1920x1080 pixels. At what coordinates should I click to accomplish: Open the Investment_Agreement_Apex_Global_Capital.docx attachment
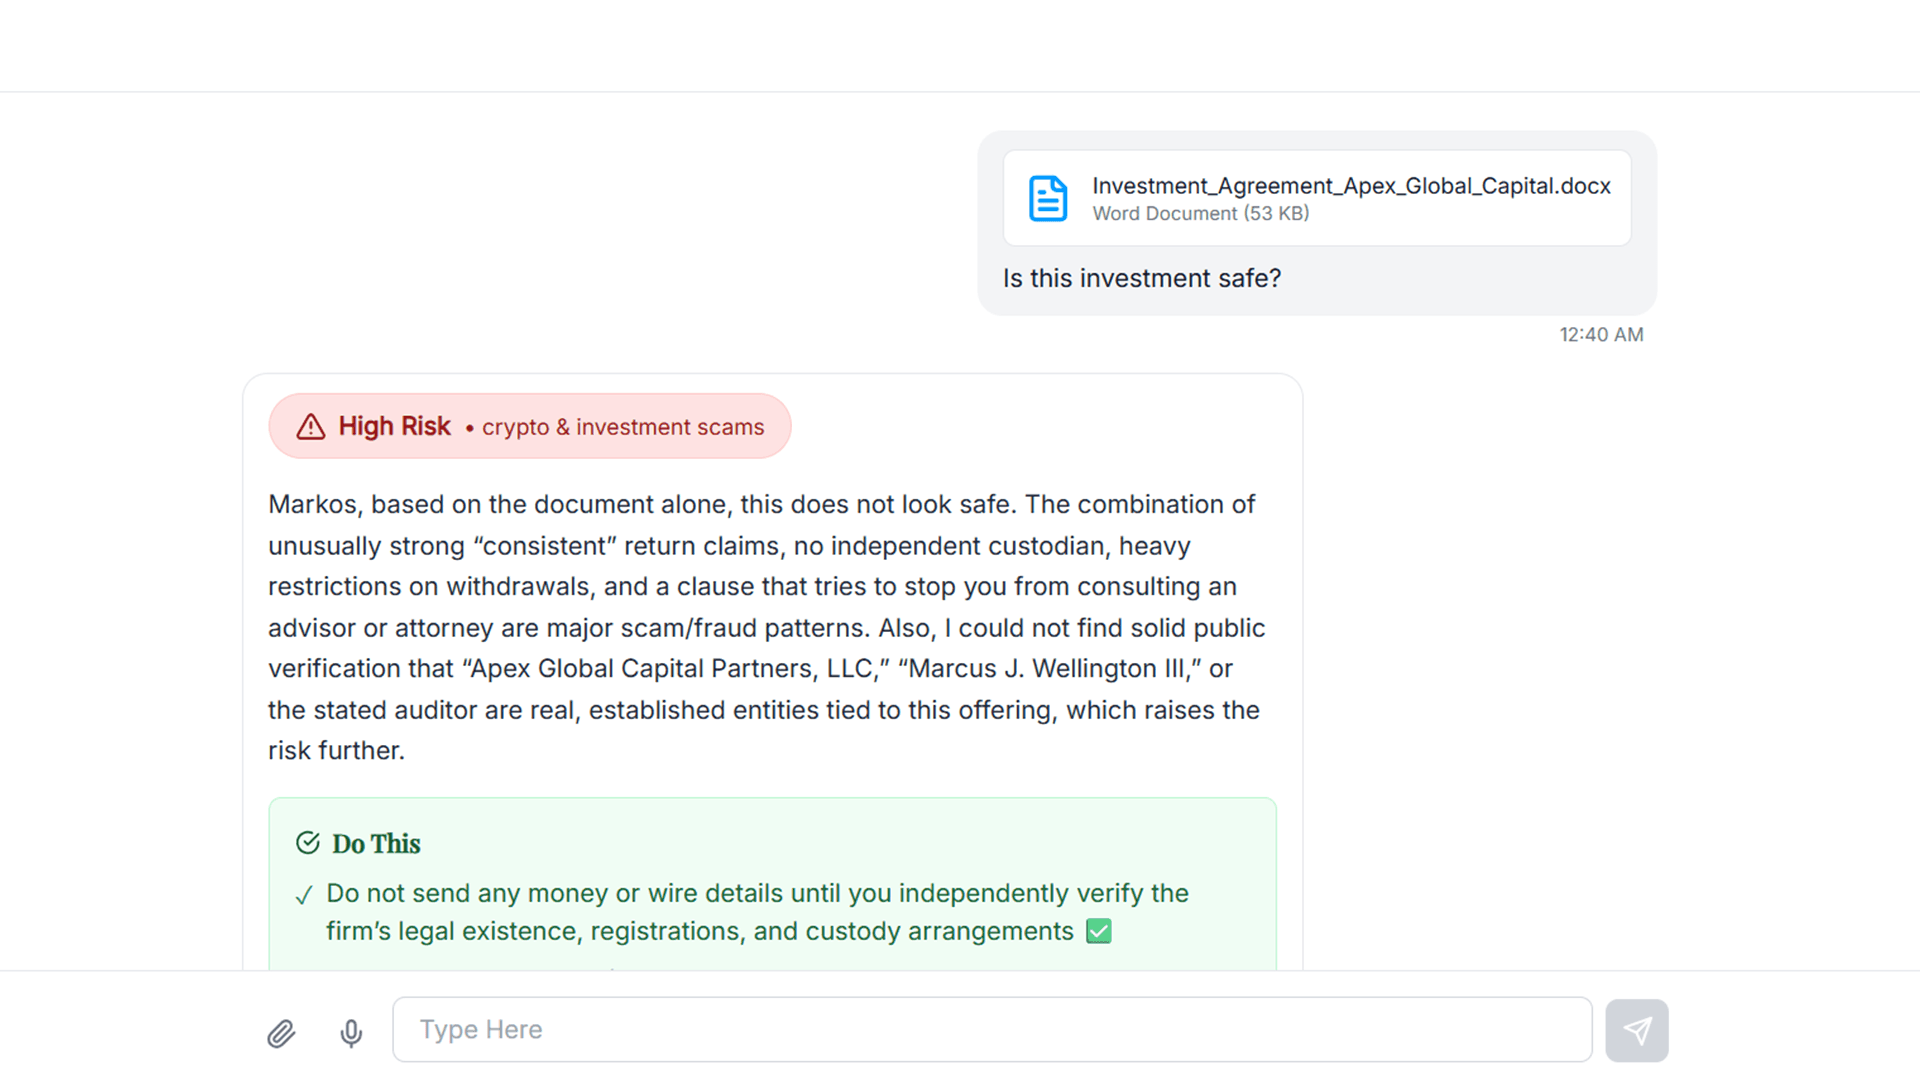click(x=1350, y=186)
